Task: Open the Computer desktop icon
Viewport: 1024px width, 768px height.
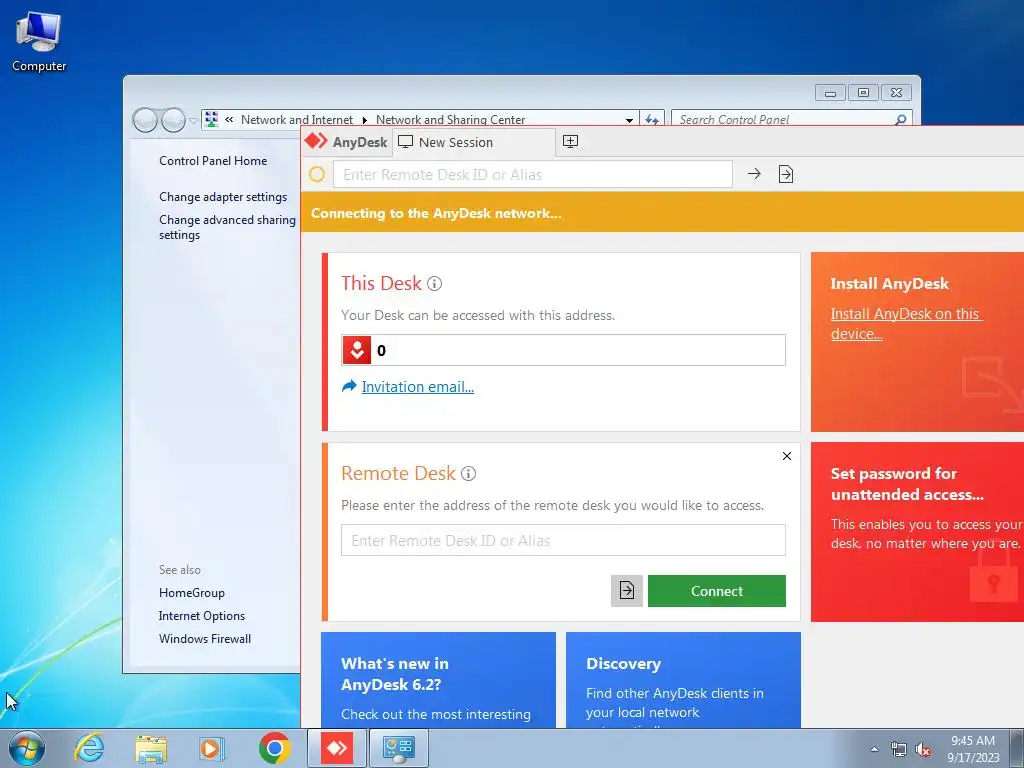Action: tap(39, 42)
